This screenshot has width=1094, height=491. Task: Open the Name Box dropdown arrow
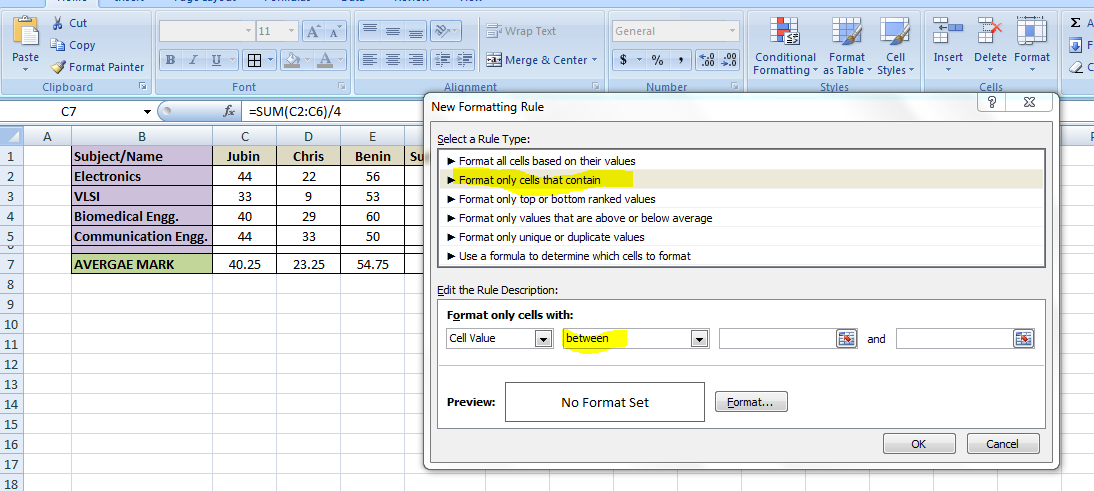[x=147, y=112]
